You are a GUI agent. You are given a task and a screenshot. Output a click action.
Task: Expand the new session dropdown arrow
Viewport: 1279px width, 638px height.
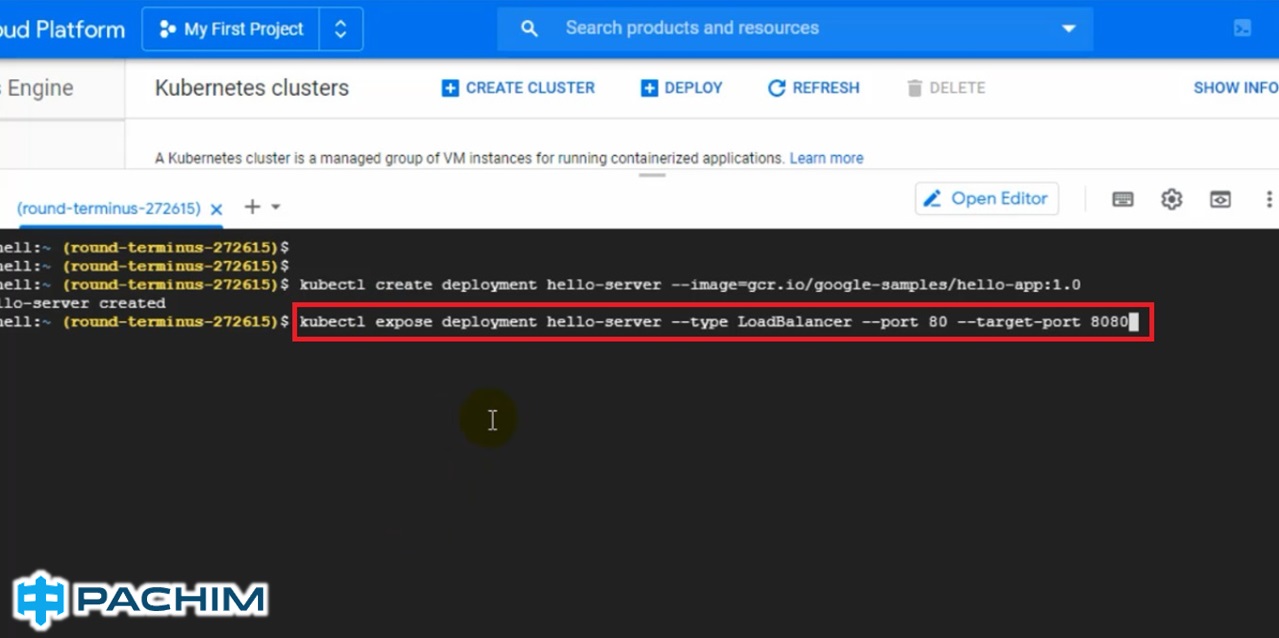pyautogui.click(x=276, y=207)
